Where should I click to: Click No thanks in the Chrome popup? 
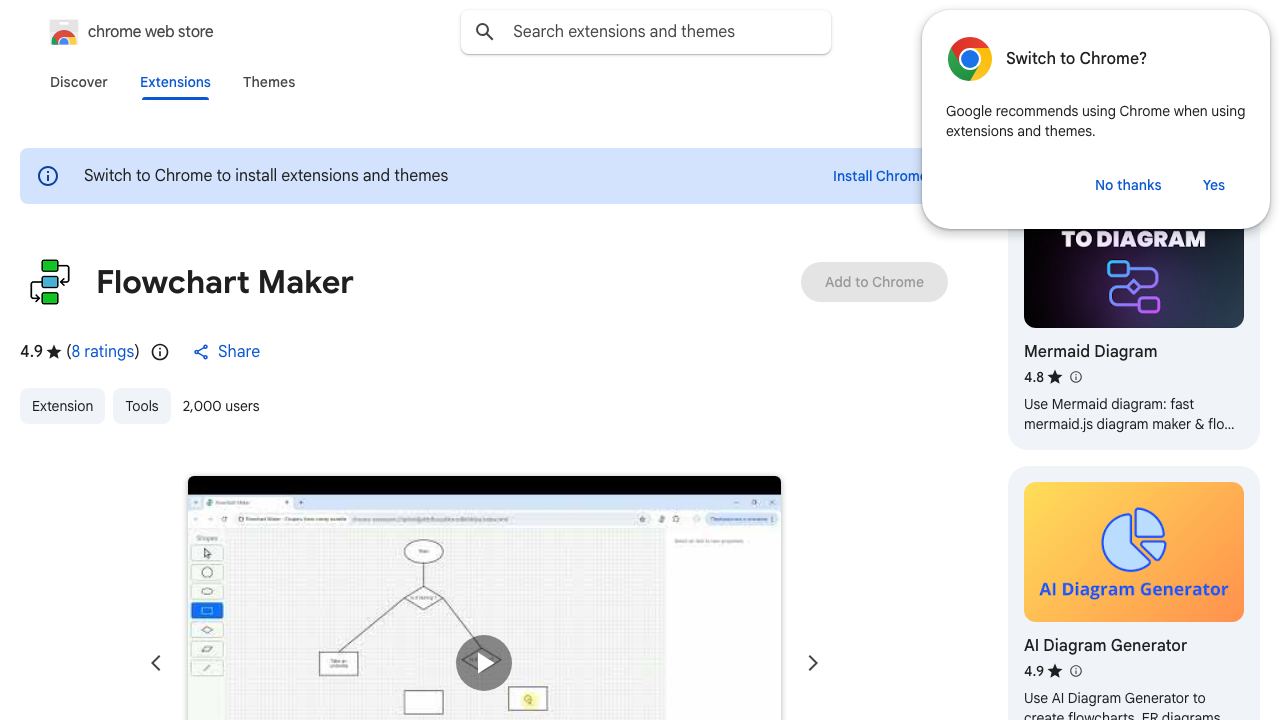pyautogui.click(x=1128, y=185)
